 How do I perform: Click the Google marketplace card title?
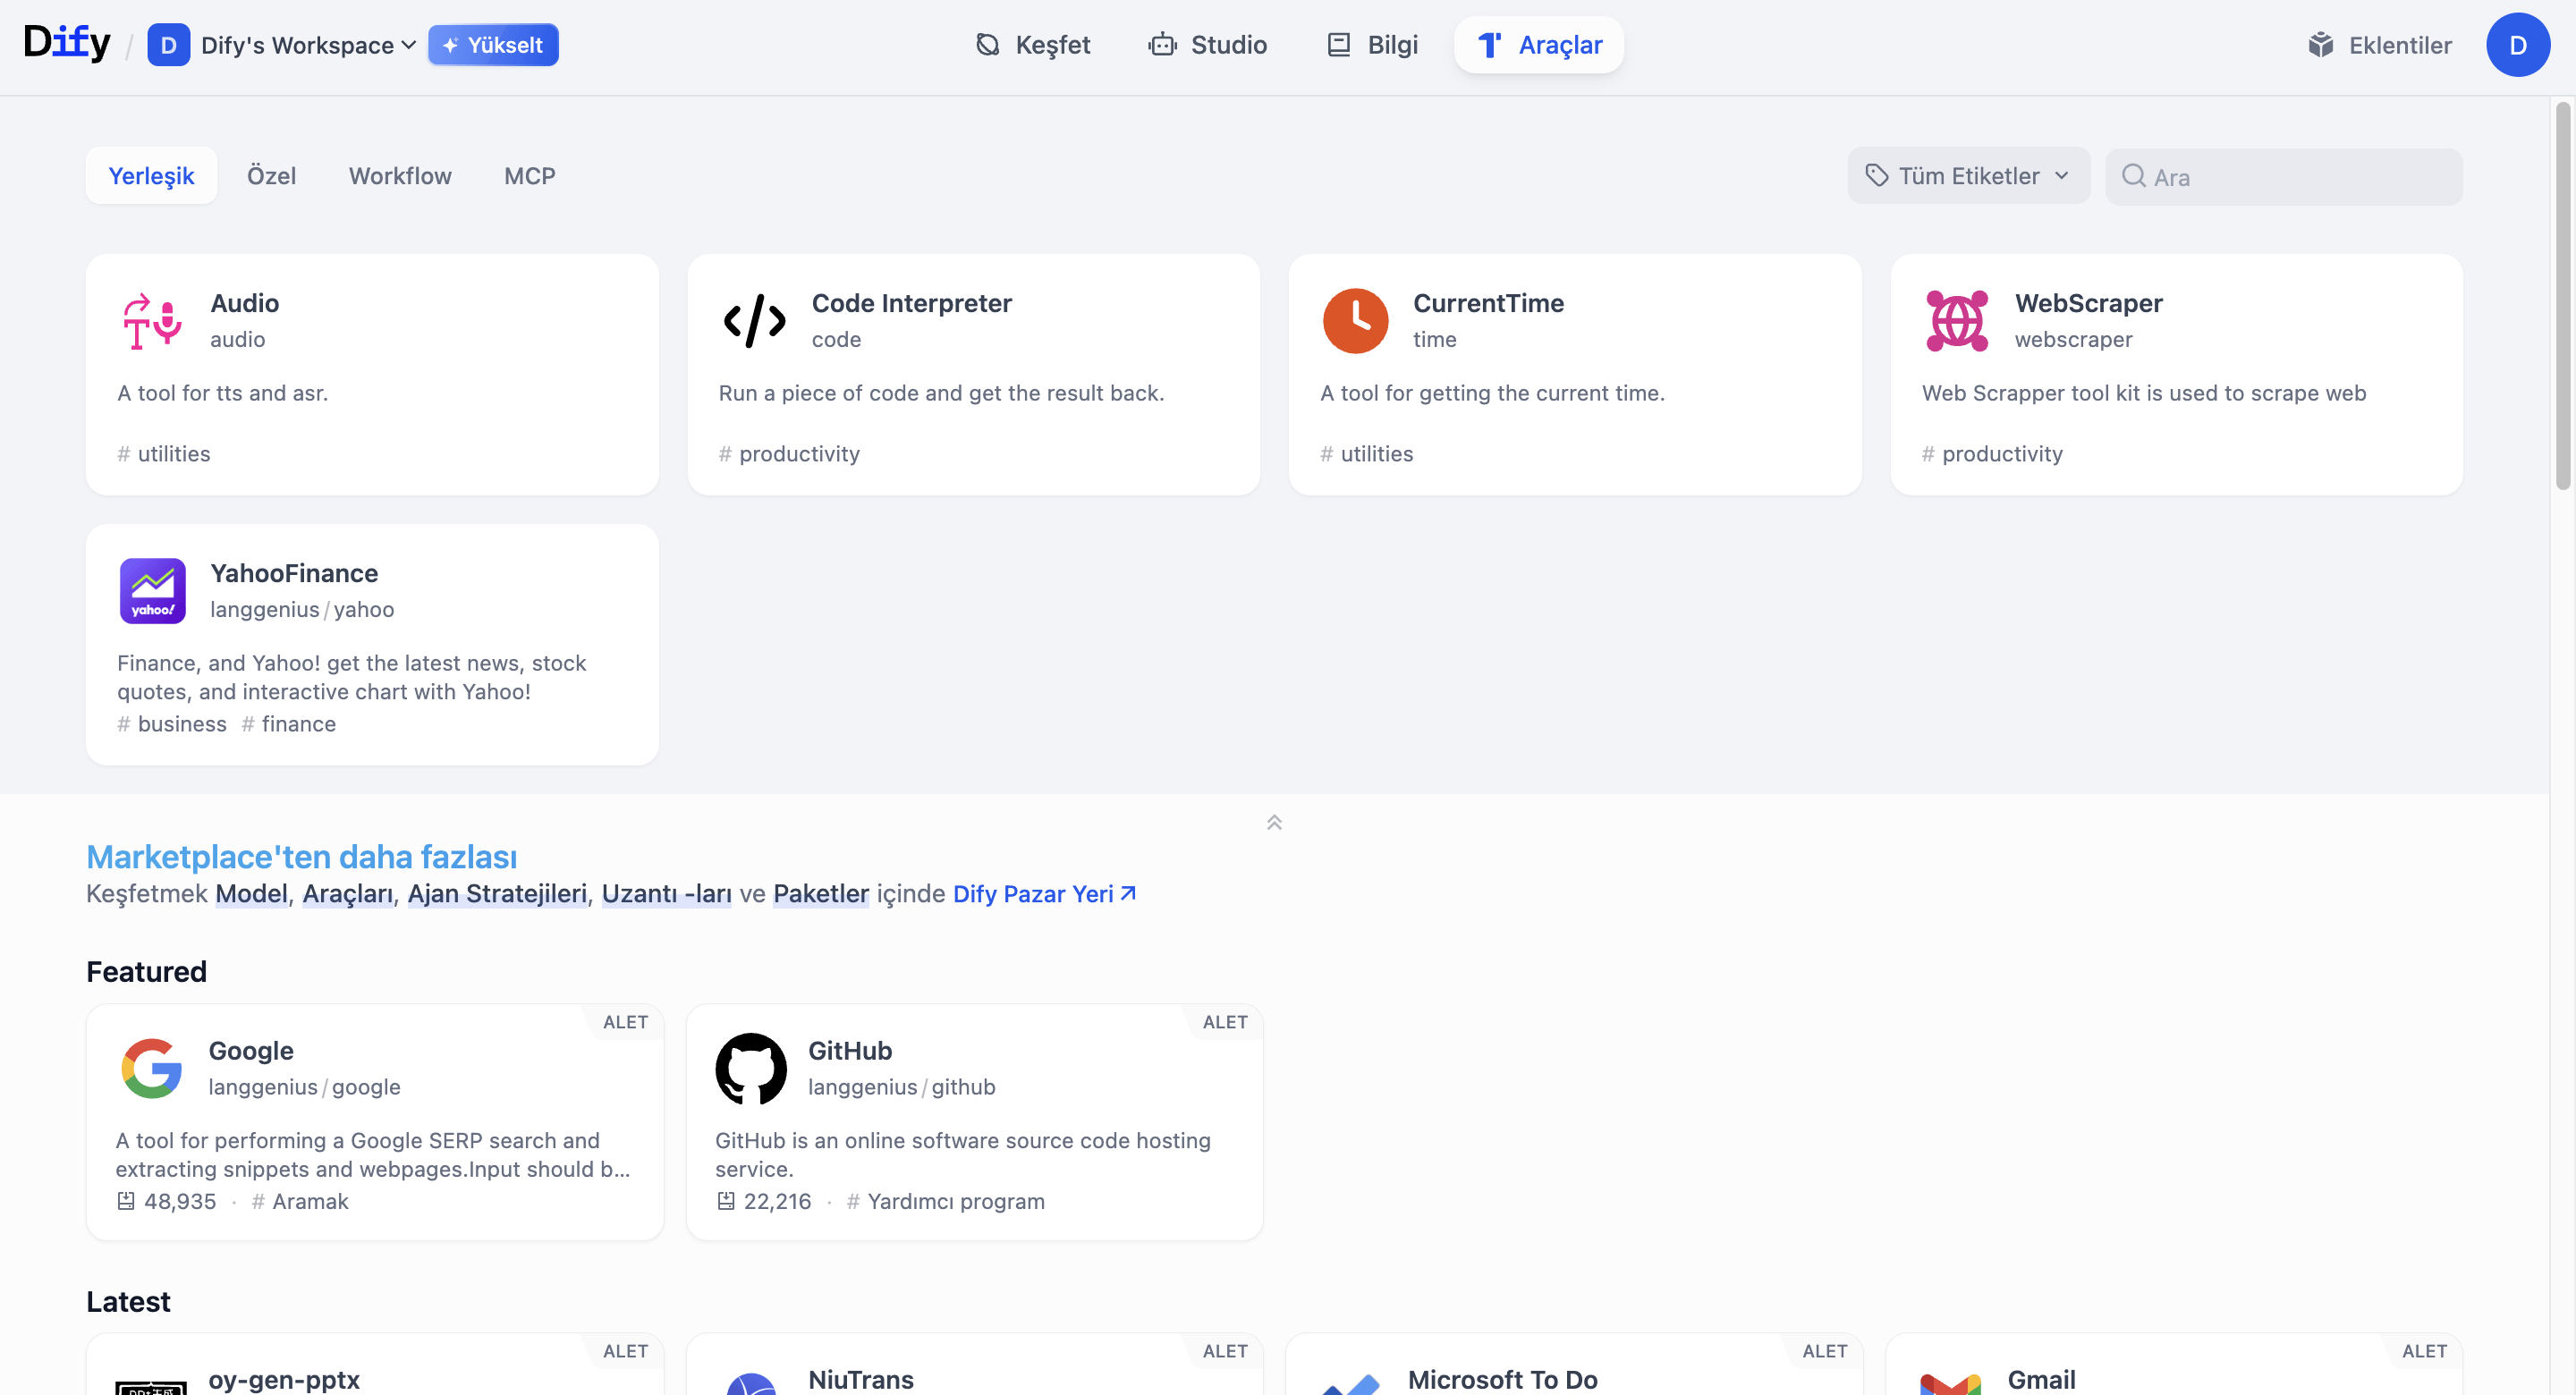point(251,1051)
